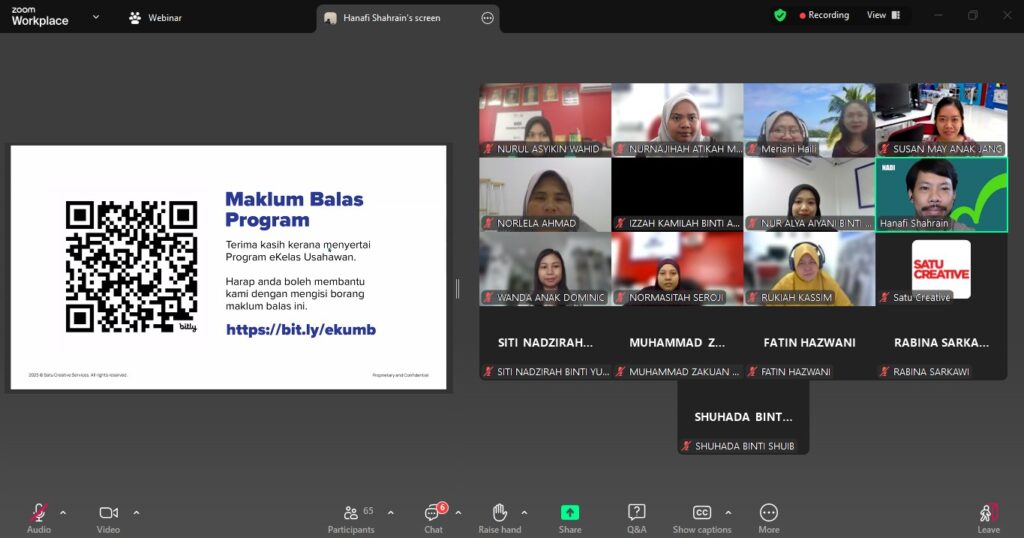The image size is (1024, 538).
Task: Select RABINA SARKAWI name tile
Action: [x=941, y=343]
